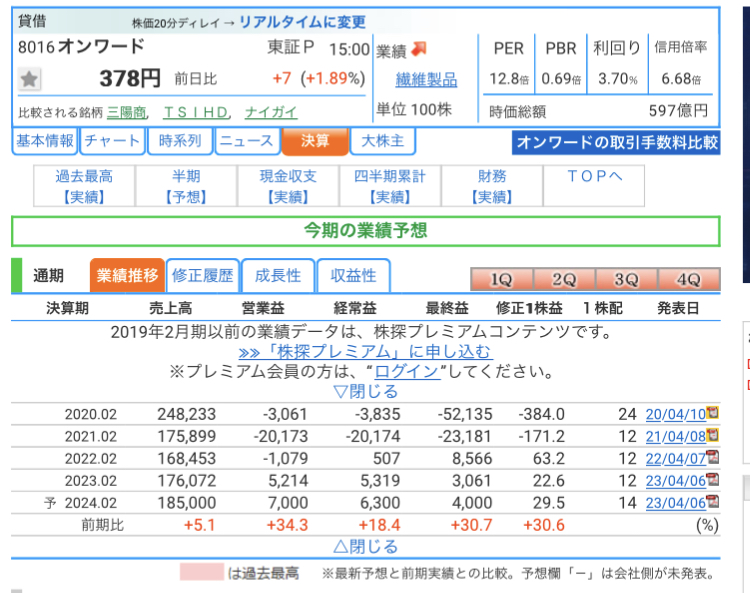The width and height of the screenshot is (750, 593).
Task: Click the 利回り 3.70% value
Action: [x=618, y=78]
